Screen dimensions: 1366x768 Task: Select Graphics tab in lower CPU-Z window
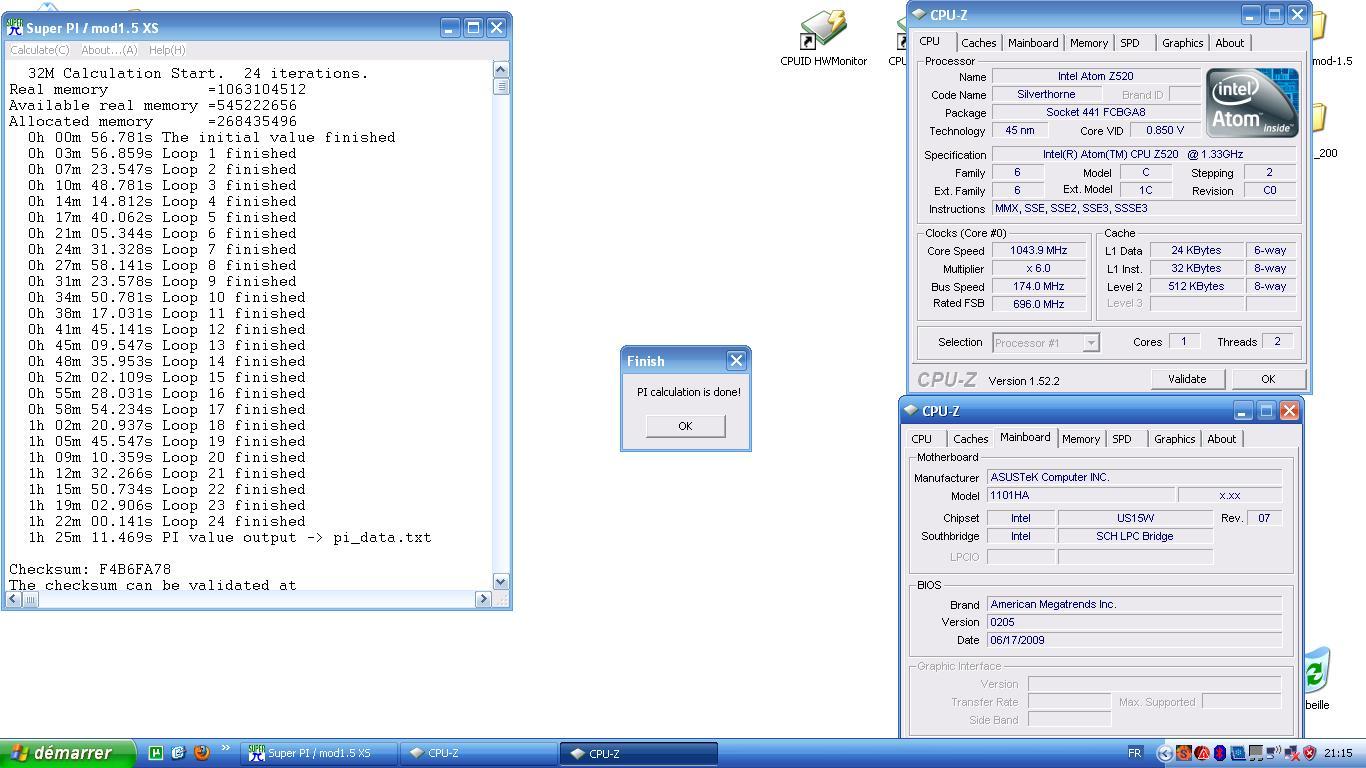1174,439
